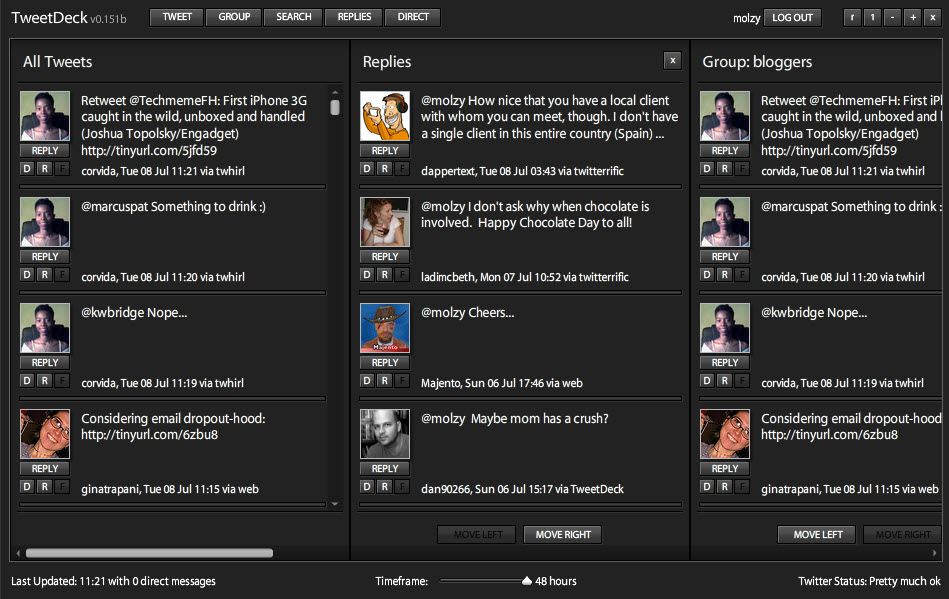Click the All Tweets vertical scrollbar thumb
Image resolution: width=949 pixels, height=599 pixels.
pos(335,107)
